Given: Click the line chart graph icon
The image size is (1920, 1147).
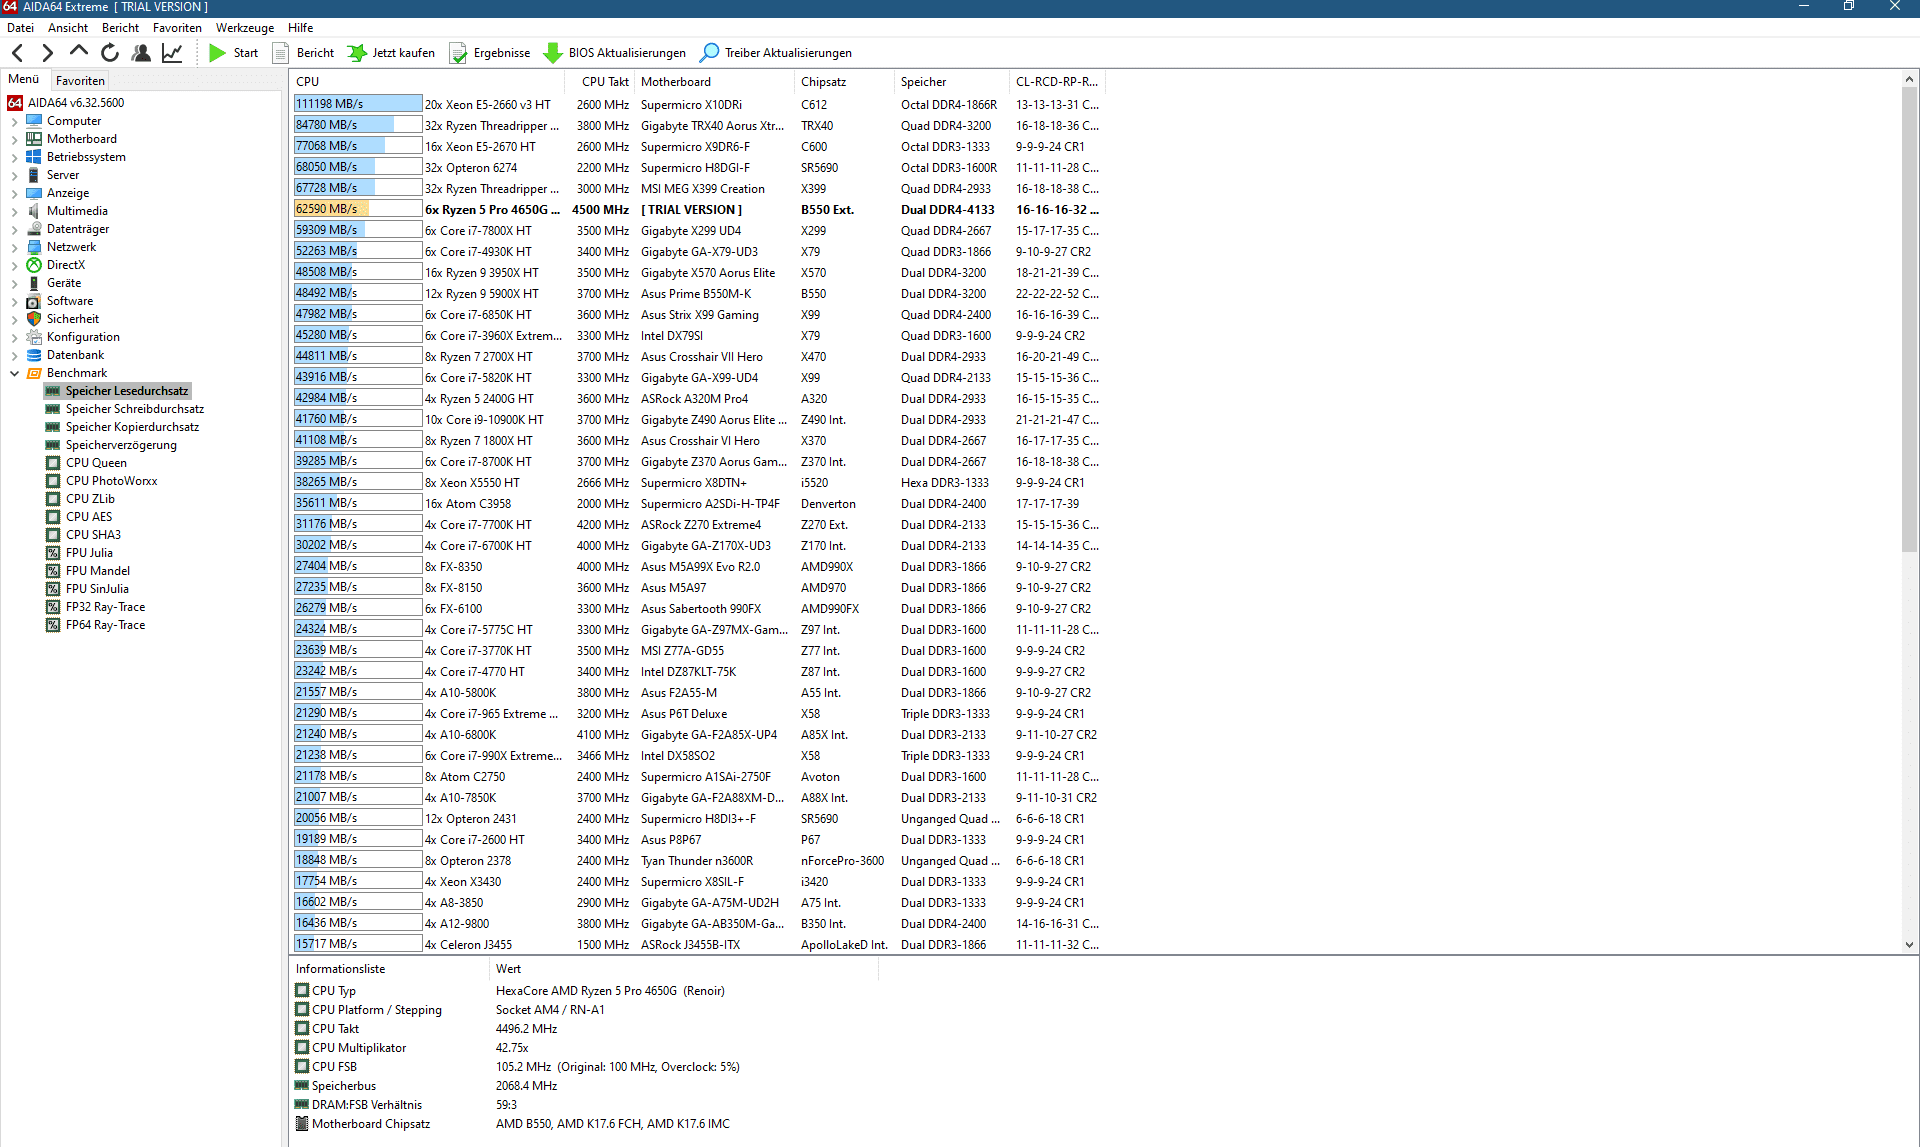Looking at the screenshot, I should point(172,53).
